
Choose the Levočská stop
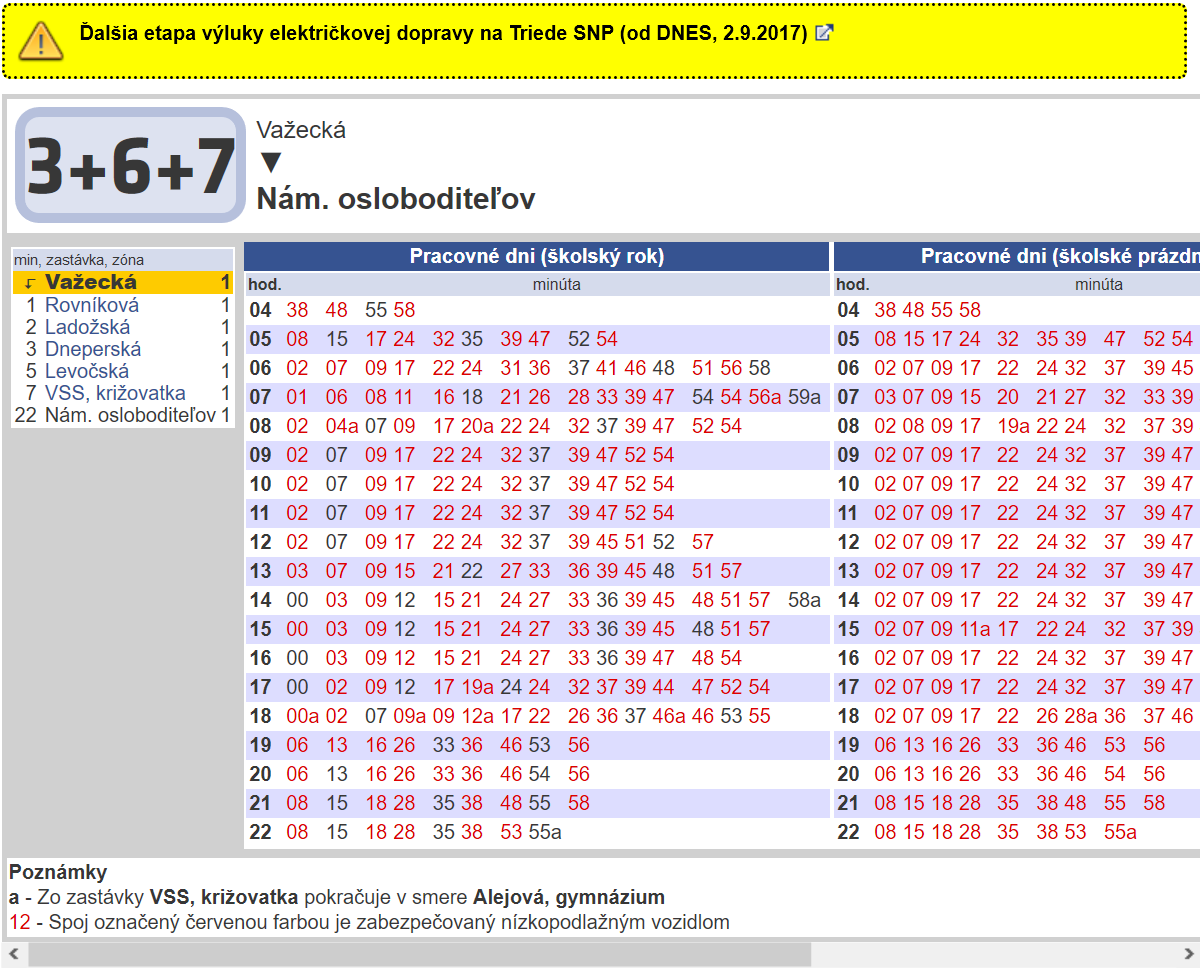[87, 371]
